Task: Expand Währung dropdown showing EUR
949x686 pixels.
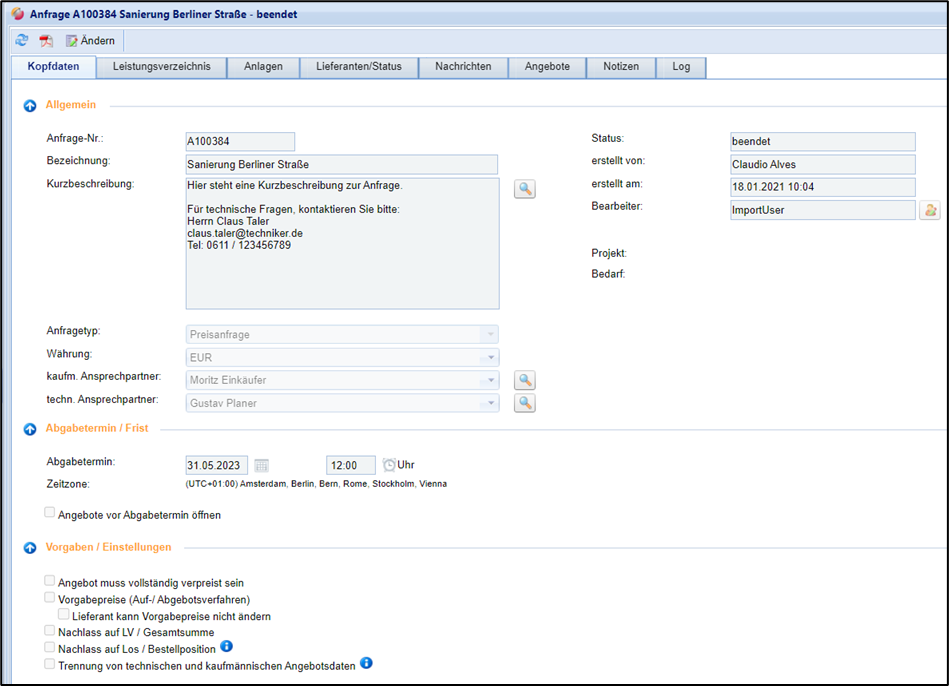Action: click(342, 357)
